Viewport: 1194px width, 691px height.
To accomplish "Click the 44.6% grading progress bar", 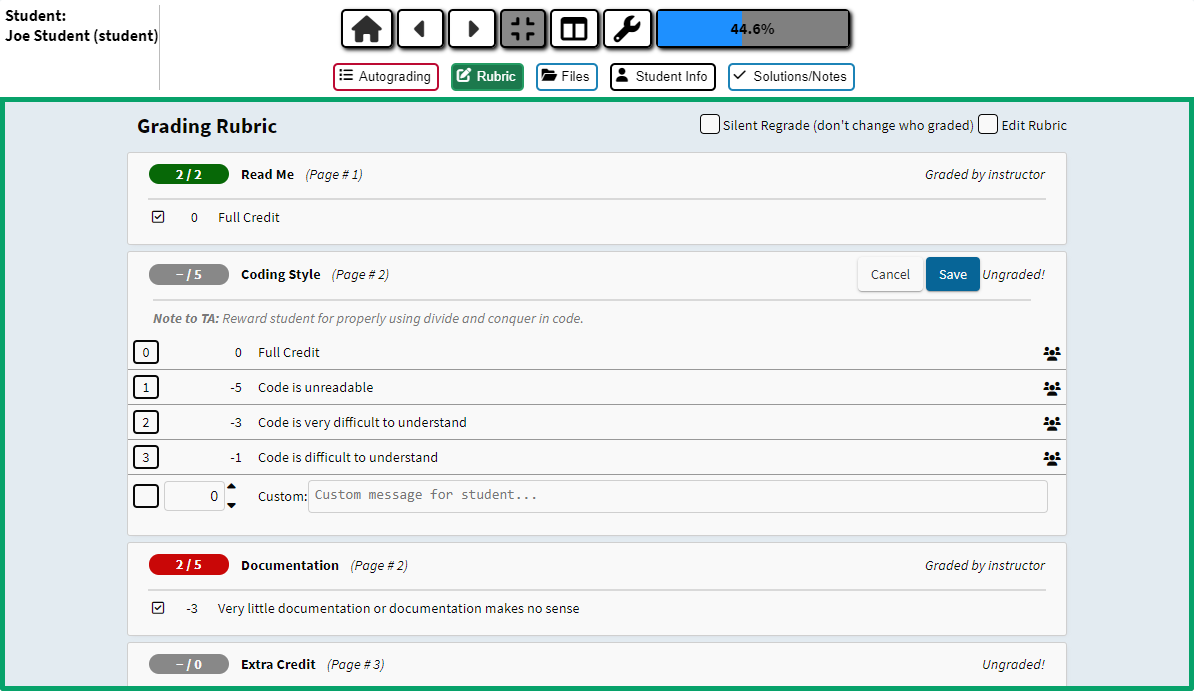I will pyautogui.click(x=752, y=29).
